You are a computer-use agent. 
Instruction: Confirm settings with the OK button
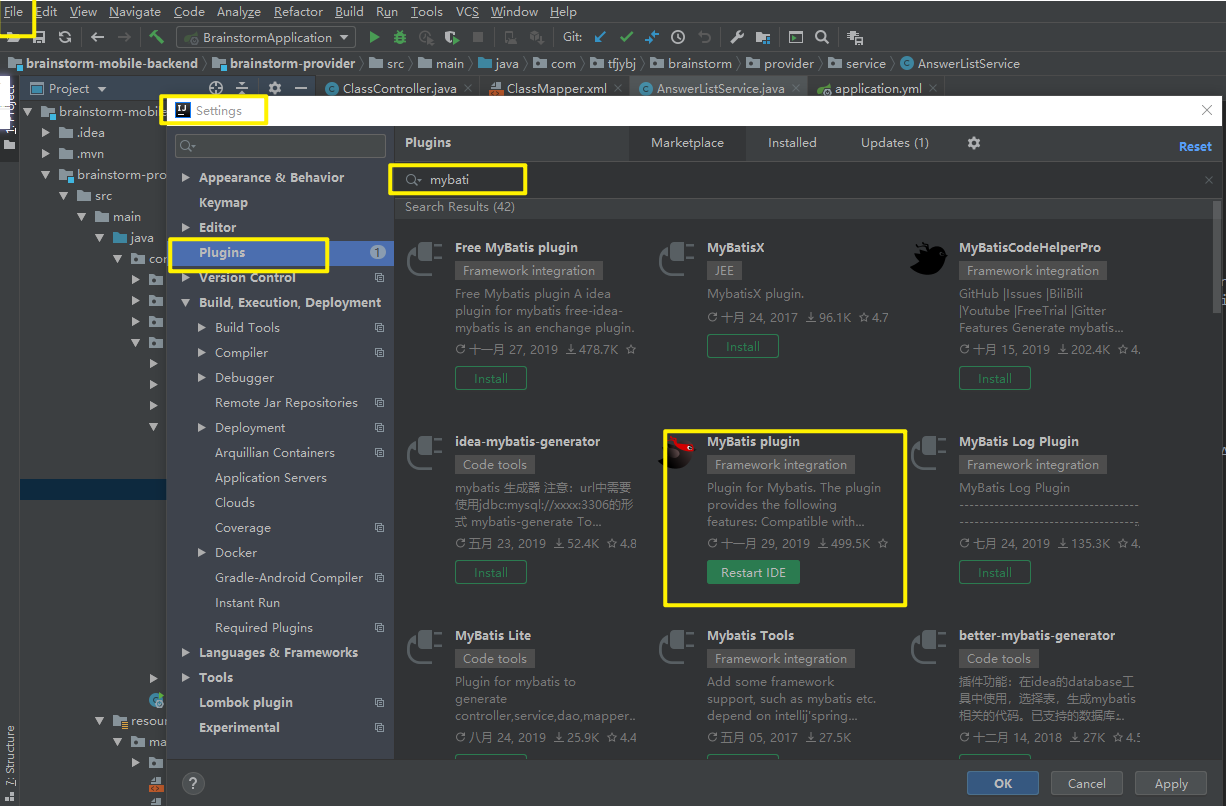[x=1003, y=783]
